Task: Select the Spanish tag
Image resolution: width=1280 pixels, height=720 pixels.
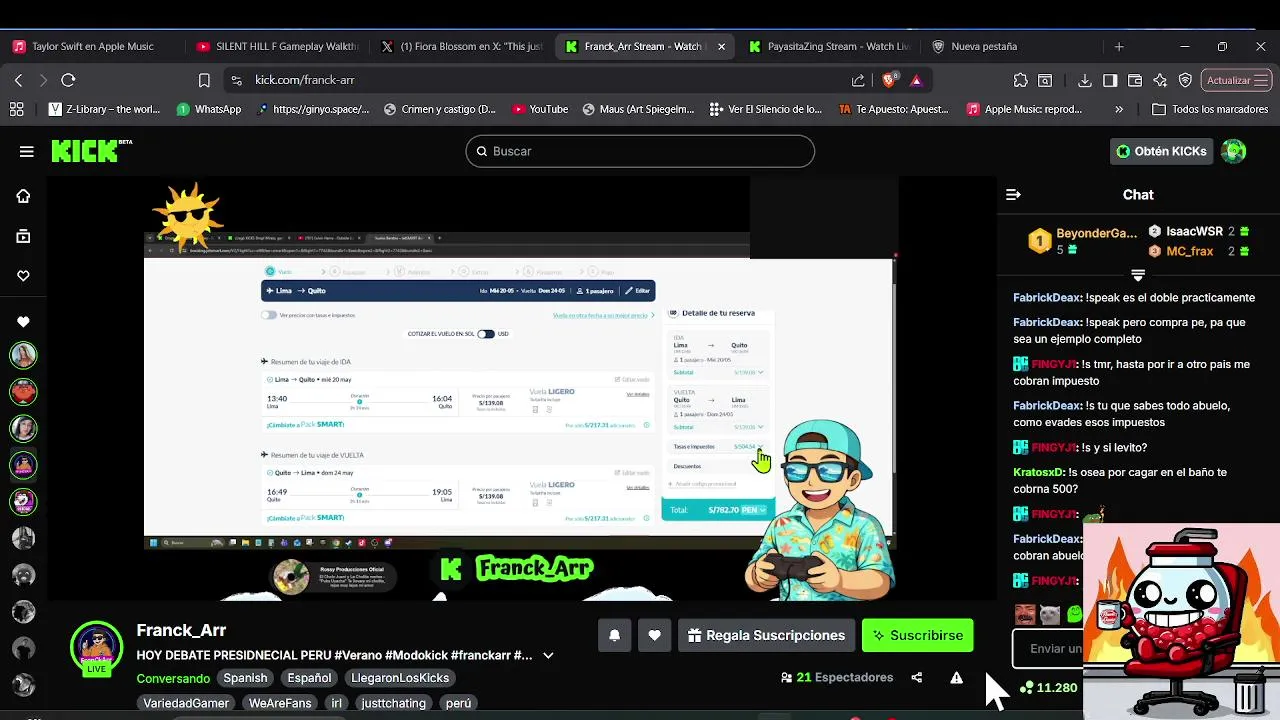Action: (245, 678)
